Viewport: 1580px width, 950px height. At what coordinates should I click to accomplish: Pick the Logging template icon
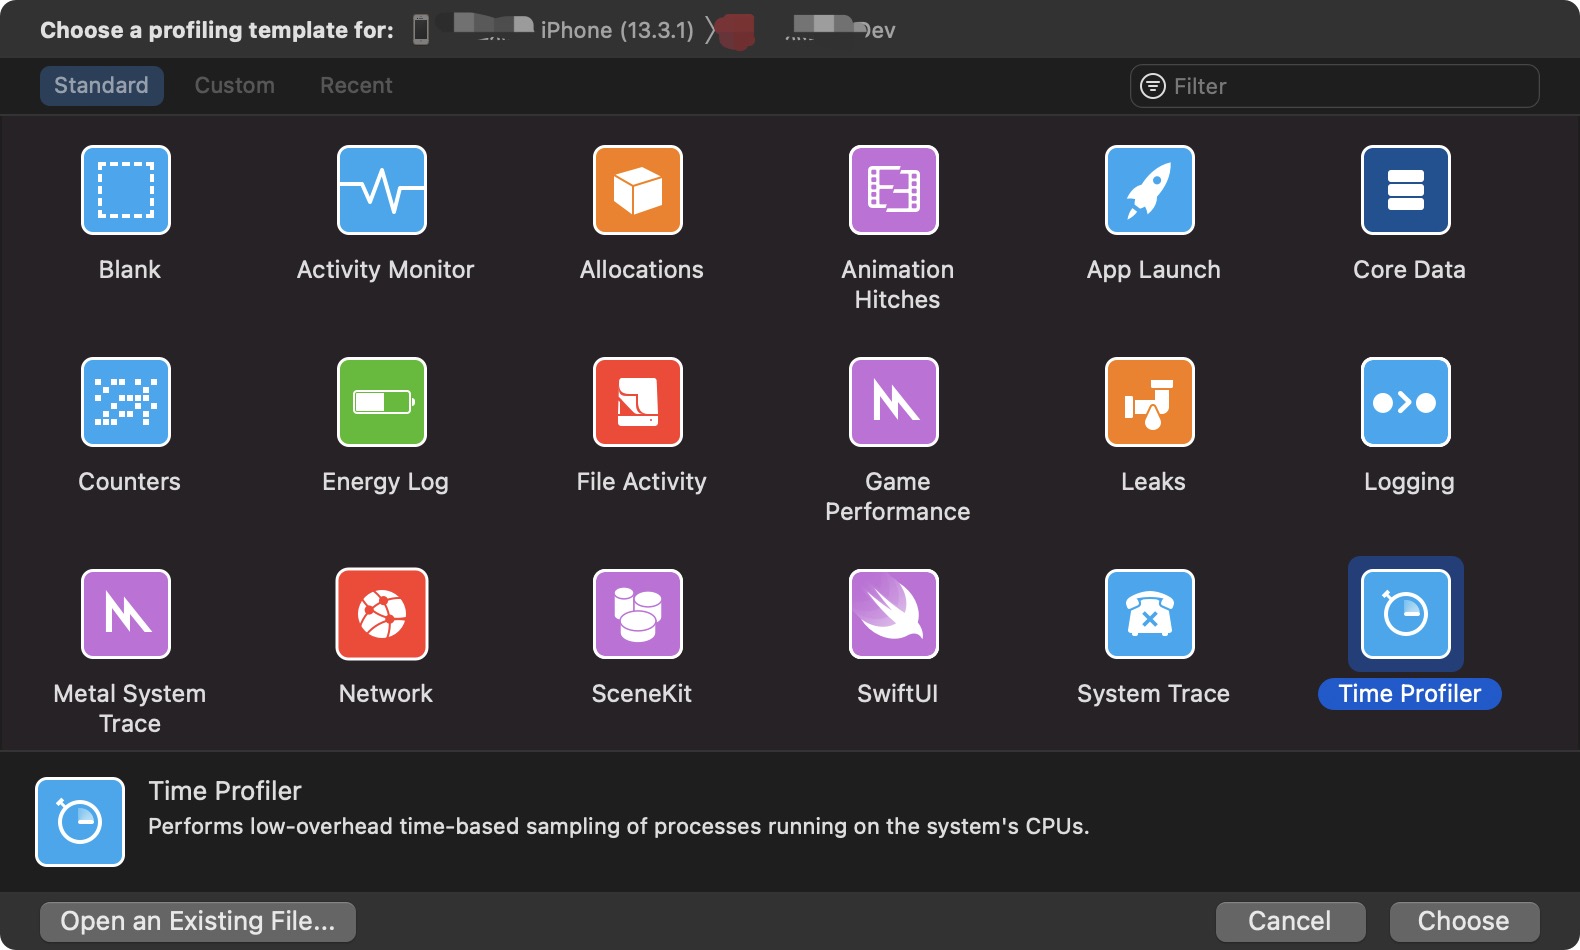[x=1406, y=402]
